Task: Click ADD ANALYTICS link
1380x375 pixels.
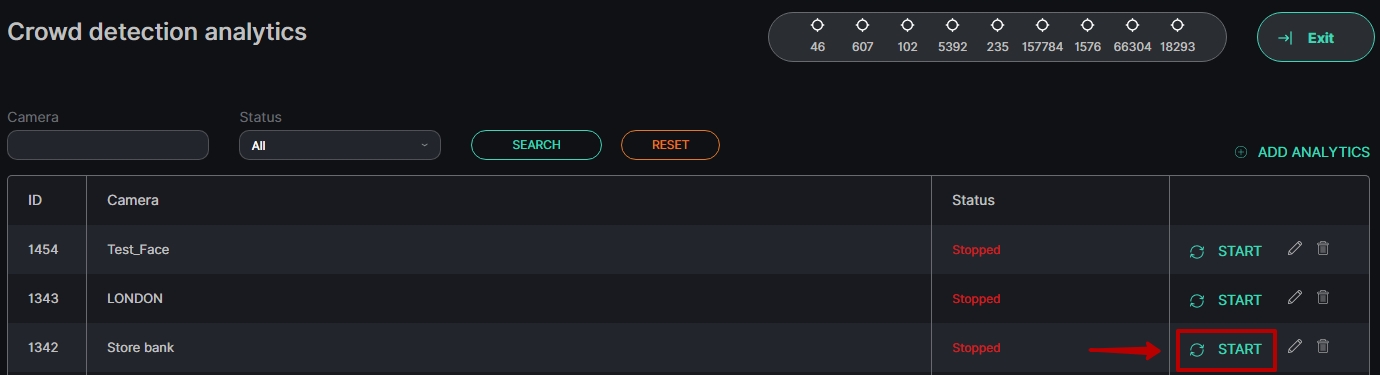Action: point(1302,152)
